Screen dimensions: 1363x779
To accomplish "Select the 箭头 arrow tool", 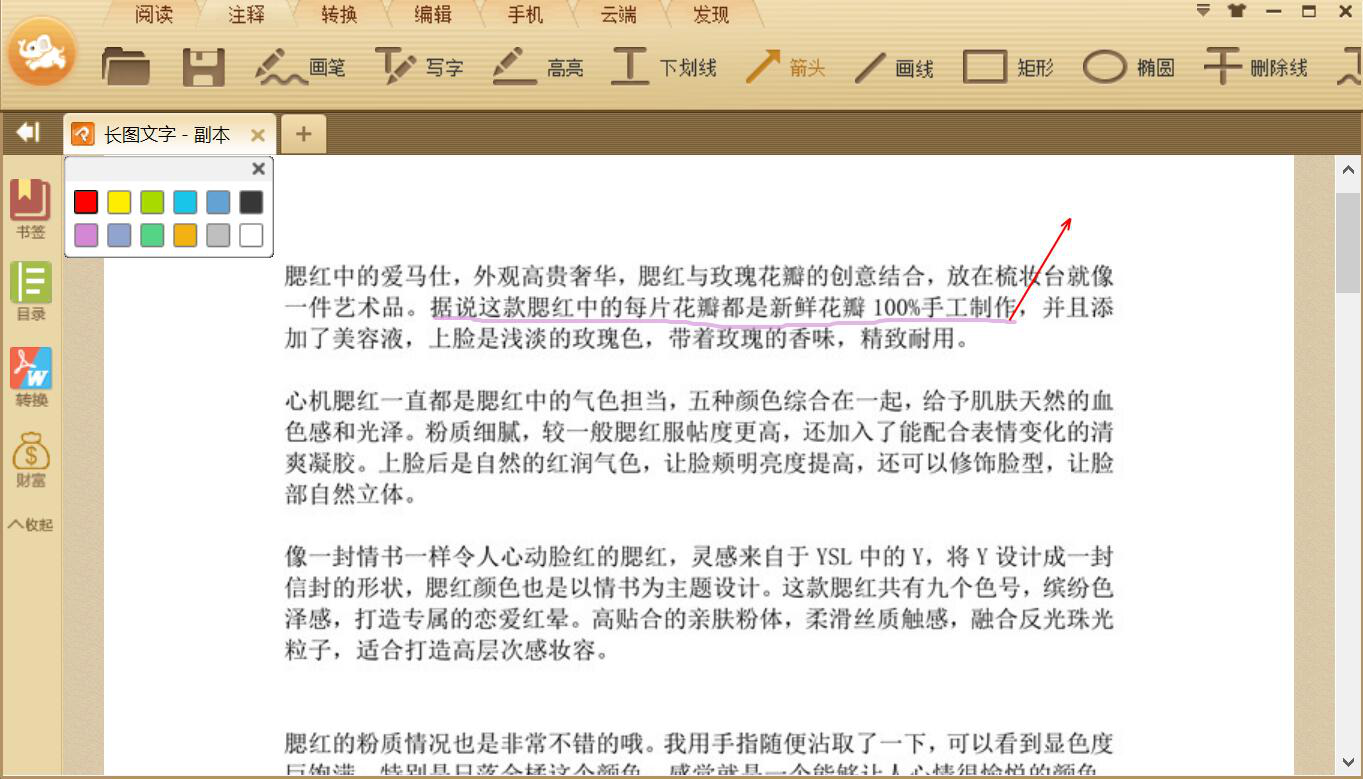I will tap(785, 67).
